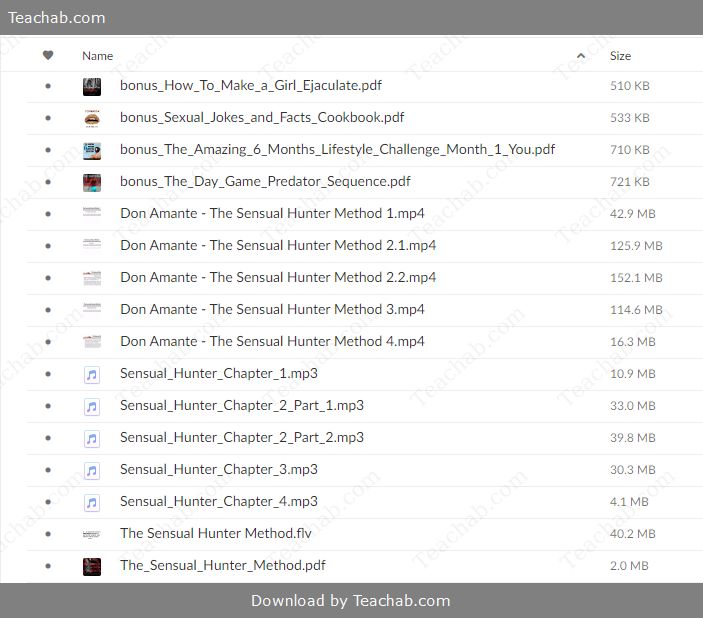
Task: Sort the file list by Size header
Action: point(620,56)
